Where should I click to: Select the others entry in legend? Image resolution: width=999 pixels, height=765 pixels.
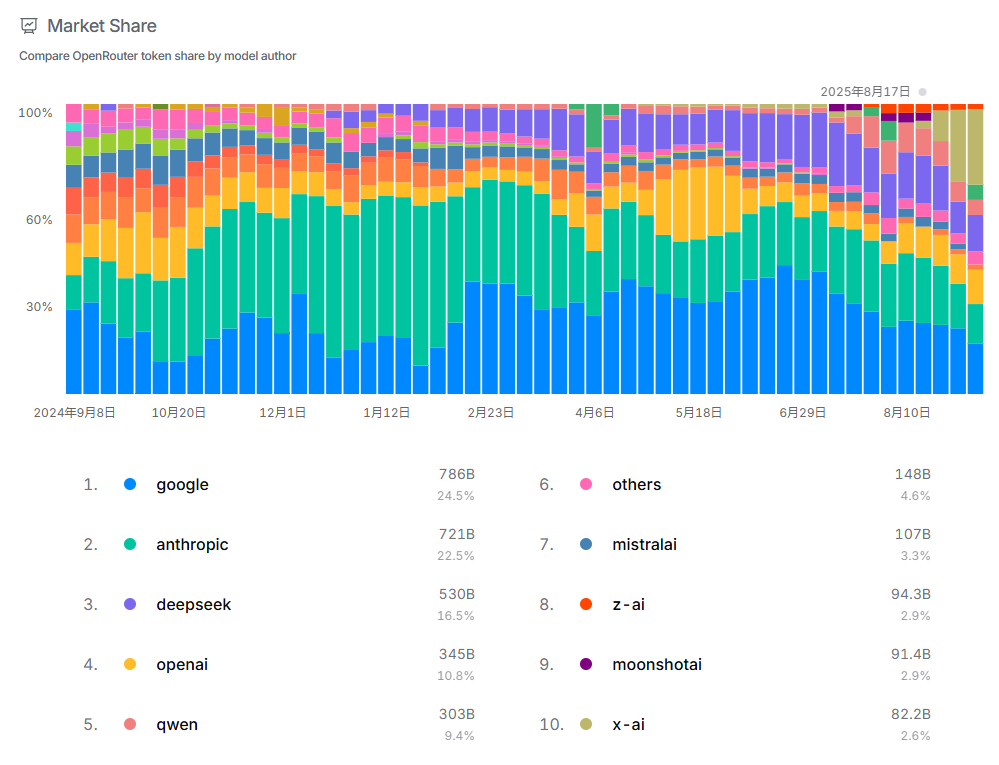pyautogui.click(x=636, y=485)
